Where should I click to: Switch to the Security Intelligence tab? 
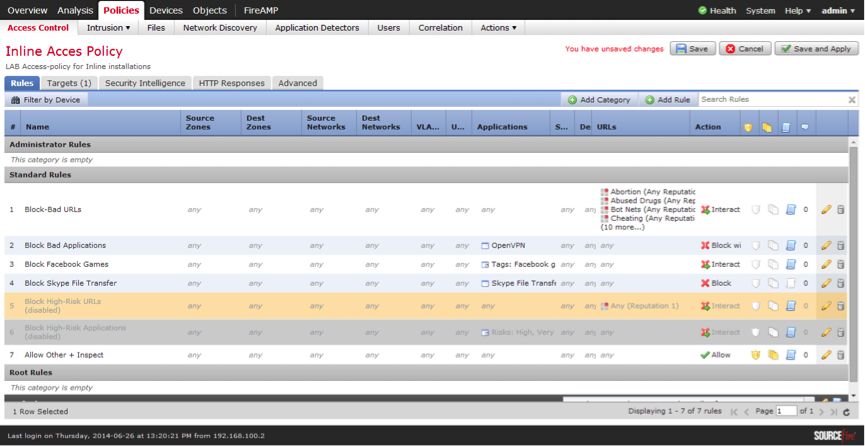coord(145,83)
